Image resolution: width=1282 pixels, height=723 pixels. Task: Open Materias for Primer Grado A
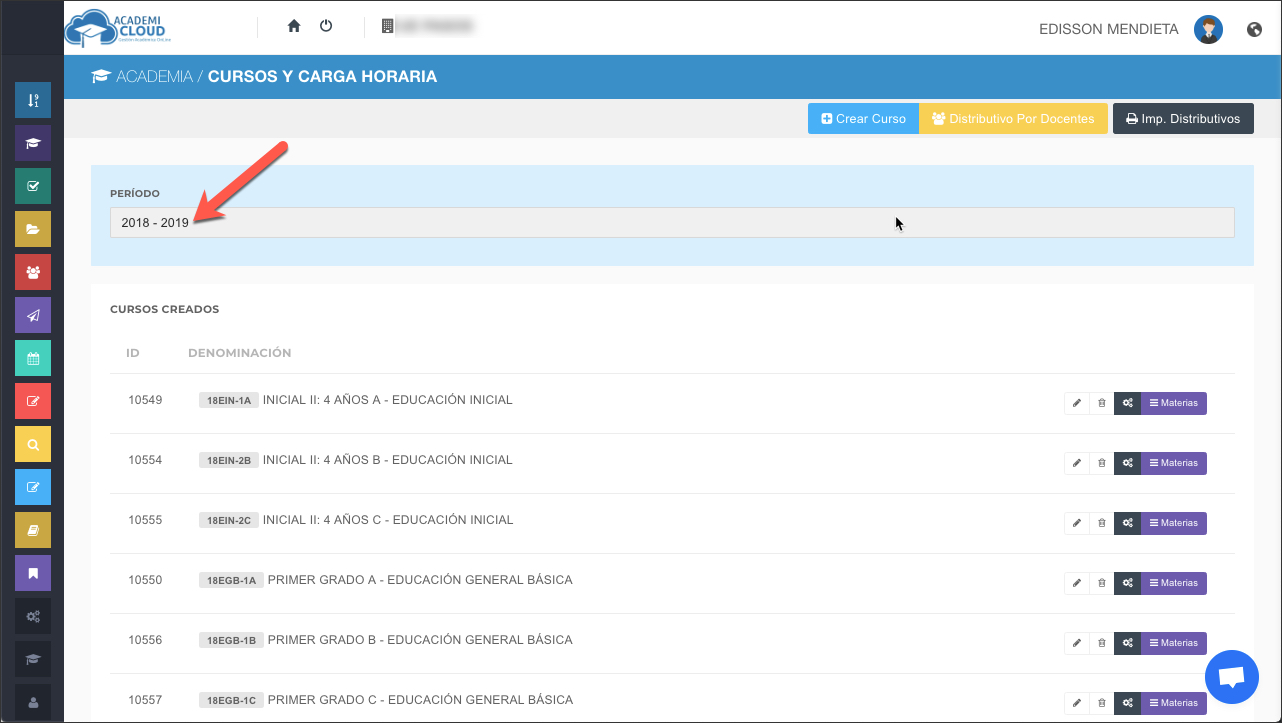tap(1173, 583)
